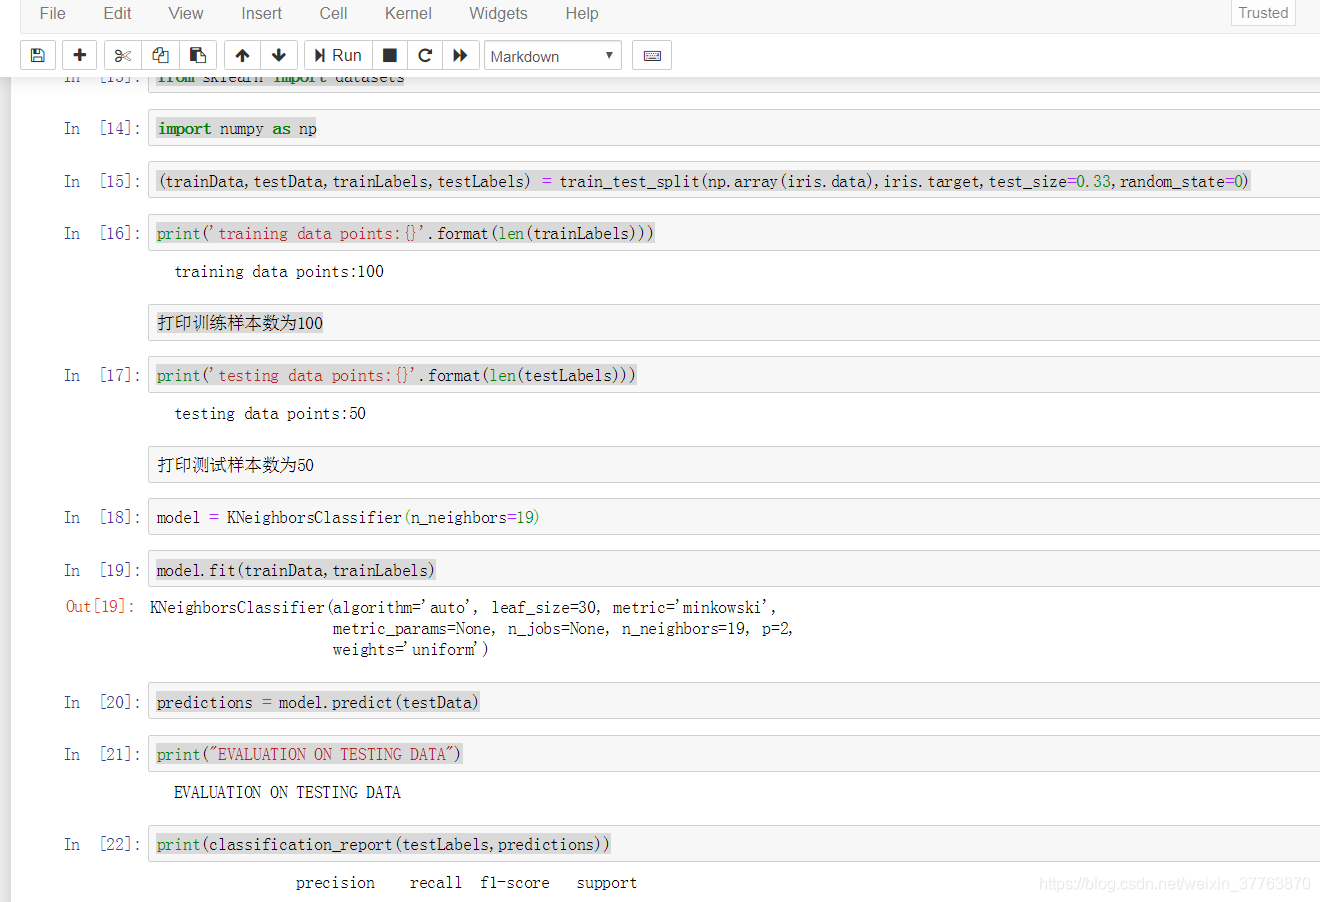Click the In [15] prompt
The height and width of the screenshot is (902, 1320).
[102, 181]
